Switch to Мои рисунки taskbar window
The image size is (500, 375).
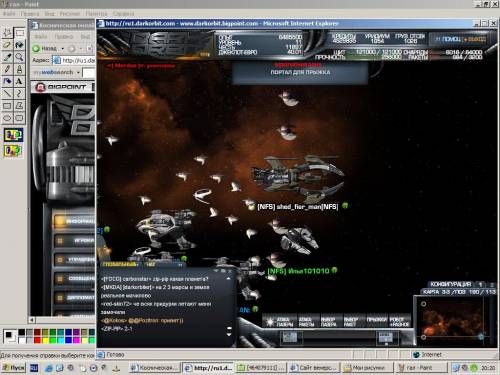(368, 368)
